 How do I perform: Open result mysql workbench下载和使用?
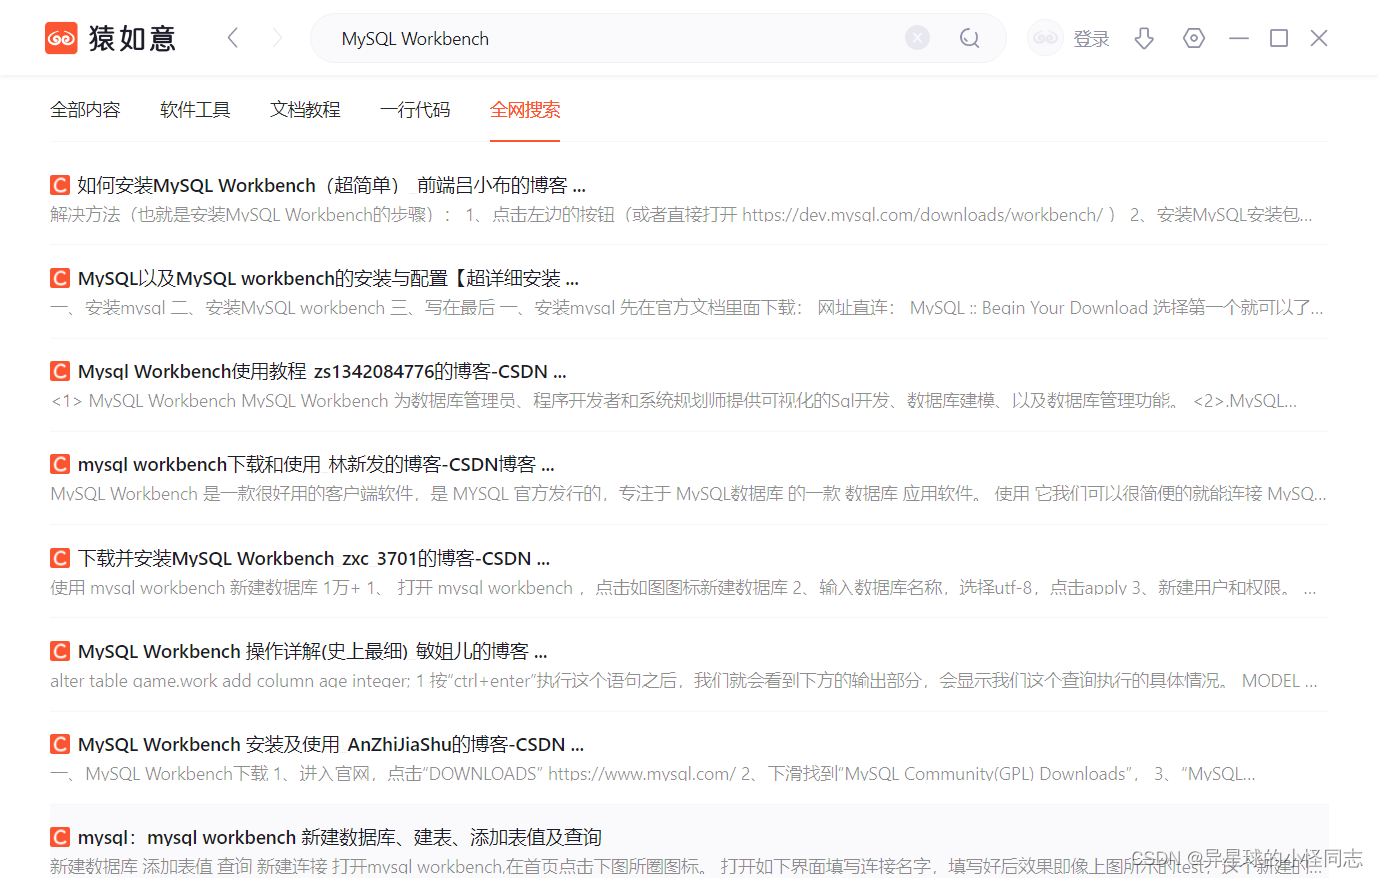[x=316, y=464]
